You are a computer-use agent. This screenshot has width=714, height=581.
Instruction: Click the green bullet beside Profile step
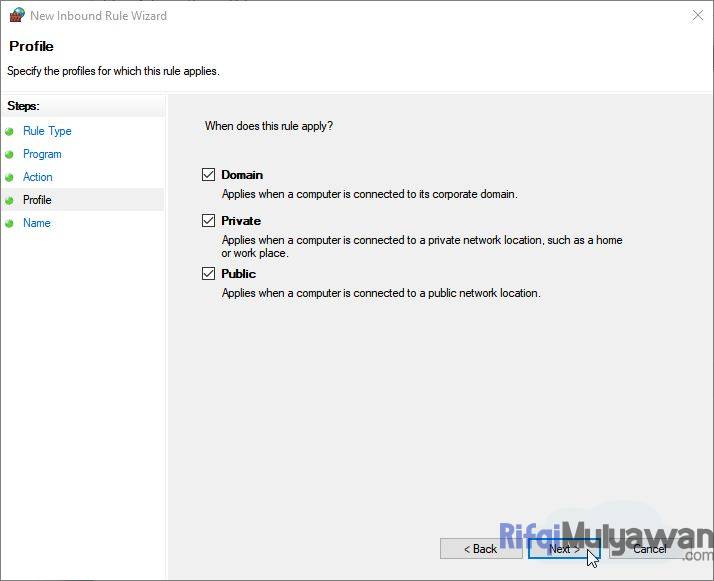[10, 200]
